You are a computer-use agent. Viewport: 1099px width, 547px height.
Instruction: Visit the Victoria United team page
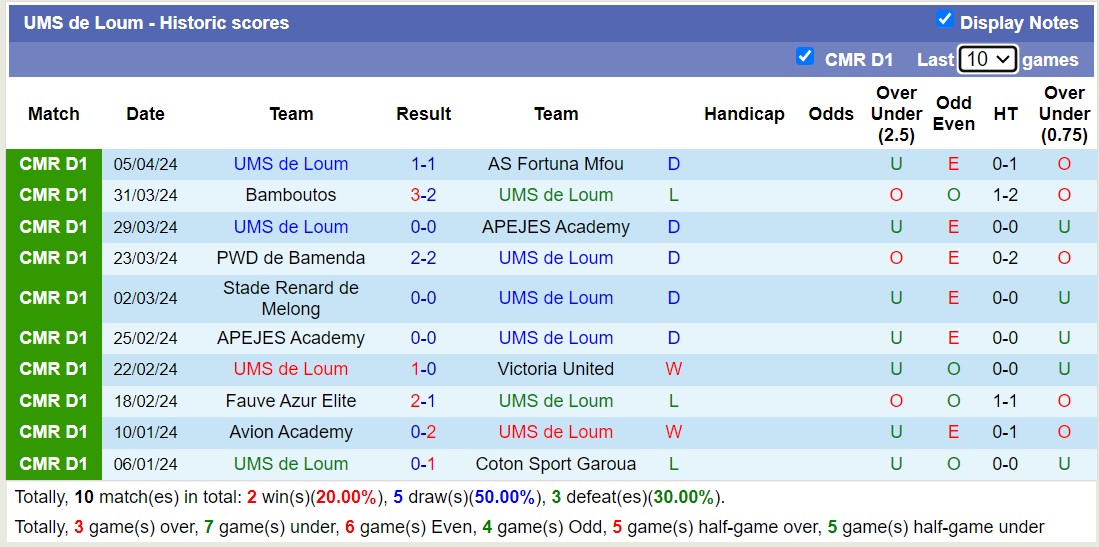[555, 369]
